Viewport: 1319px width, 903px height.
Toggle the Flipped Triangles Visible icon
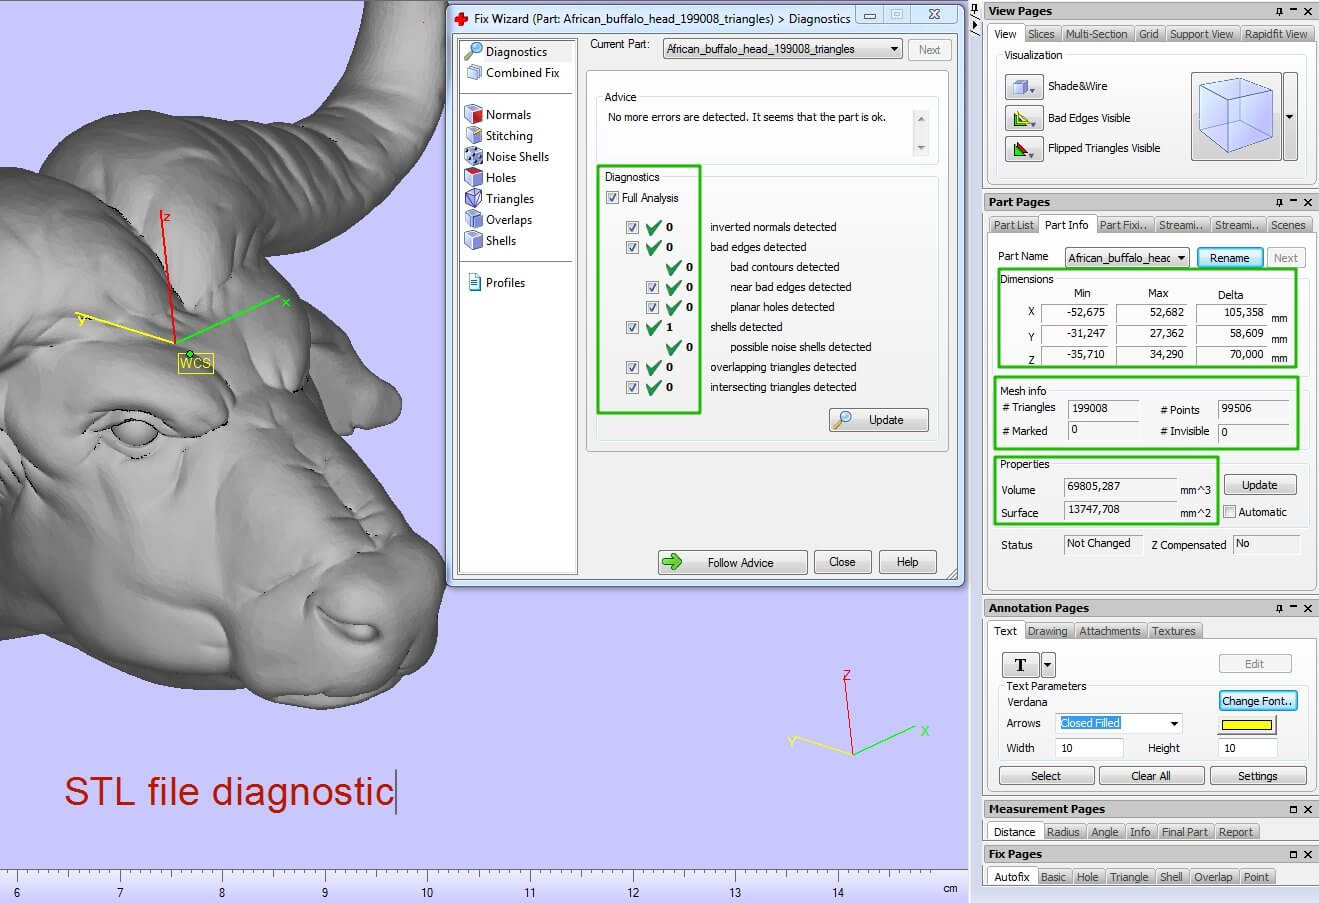[x=1023, y=149]
